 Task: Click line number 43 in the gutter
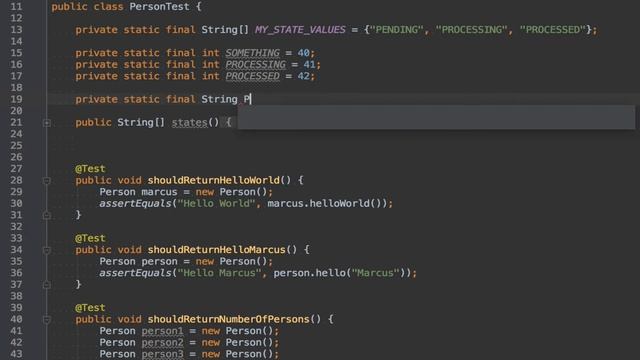pos(16,353)
